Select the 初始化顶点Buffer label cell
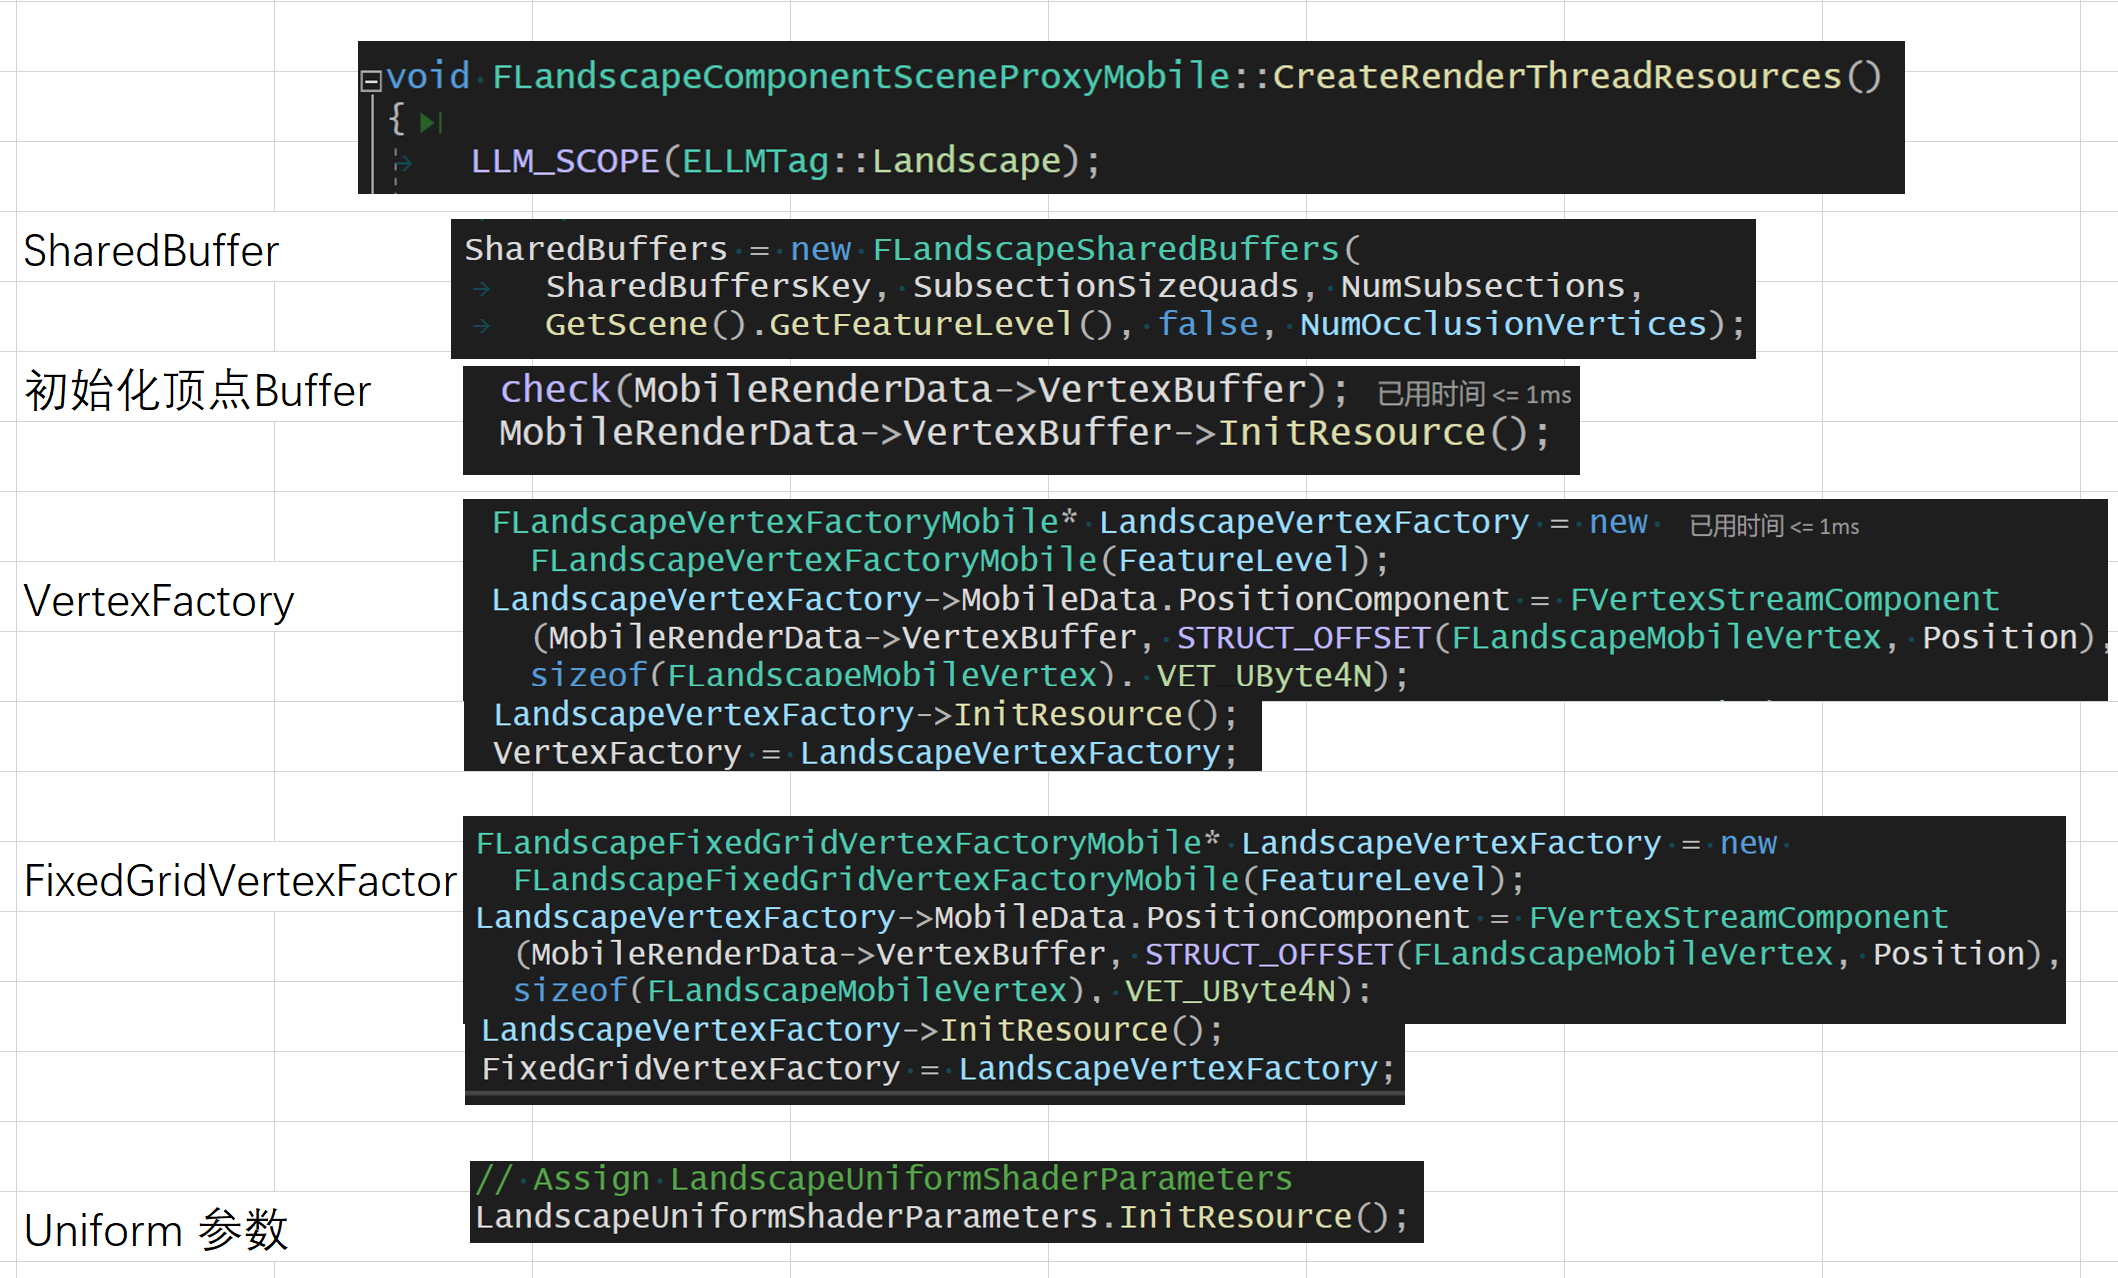 pyautogui.click(x=197, y=391)
